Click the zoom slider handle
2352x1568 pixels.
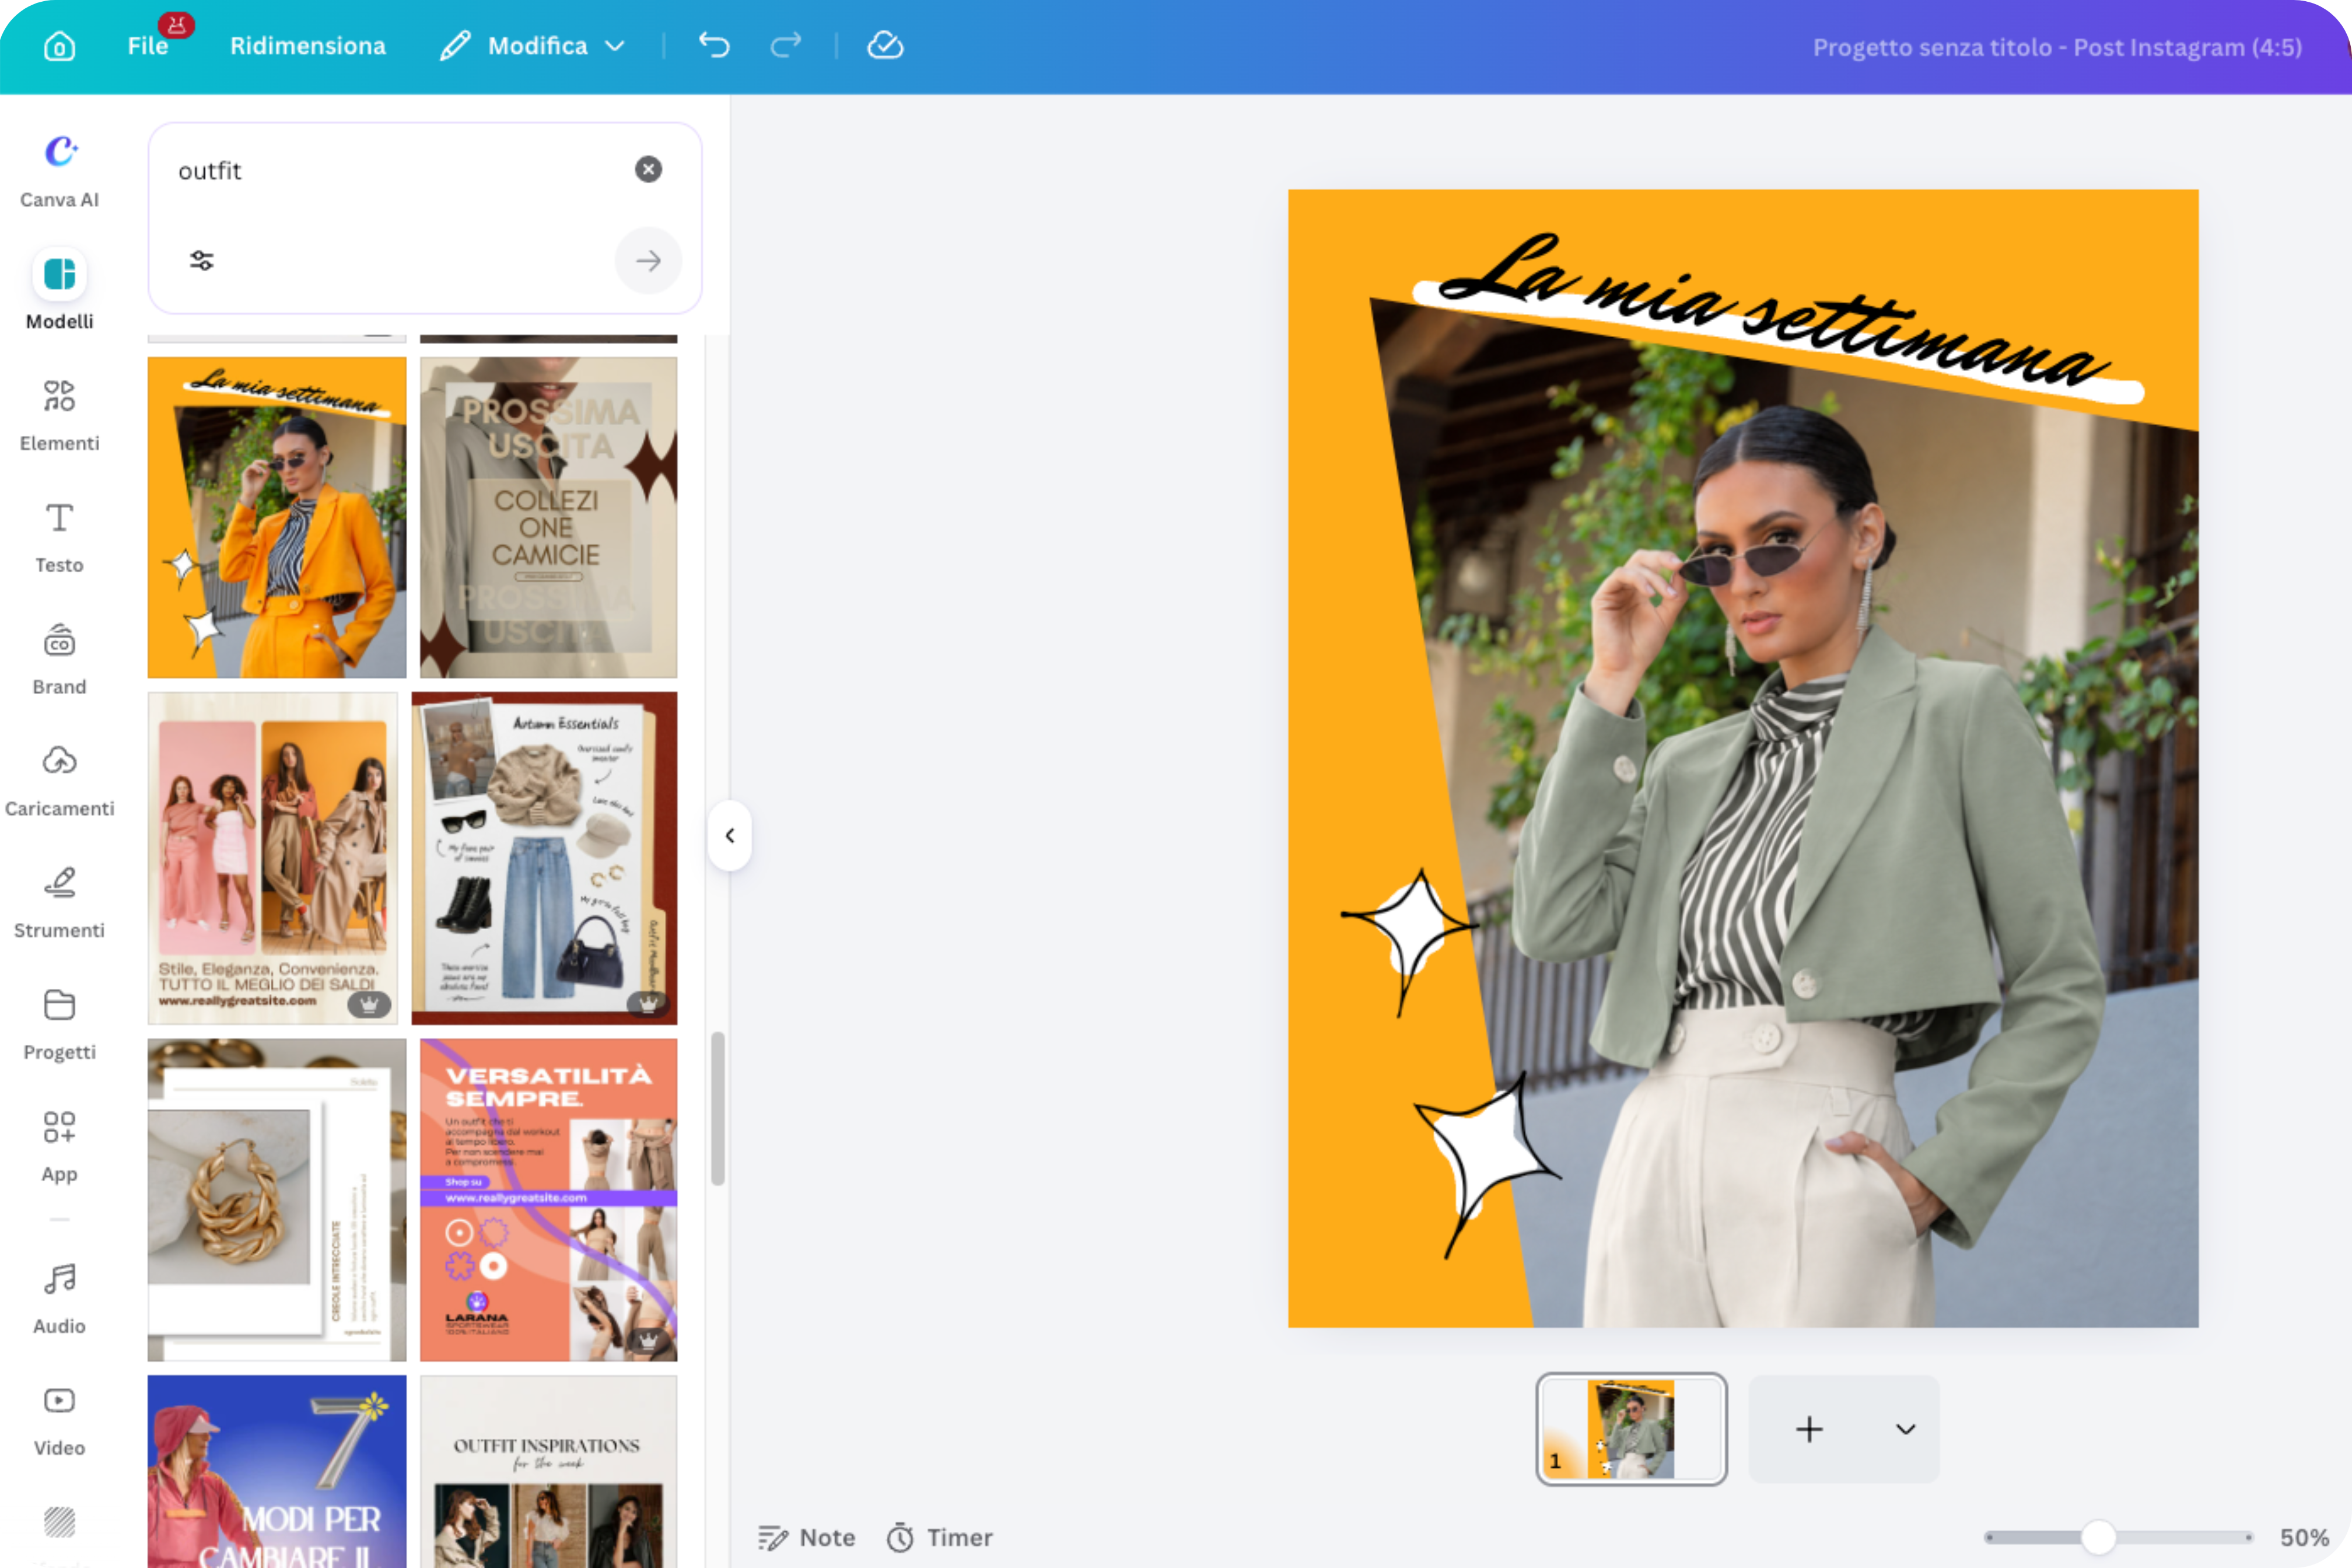(x=2098, y=1537)
